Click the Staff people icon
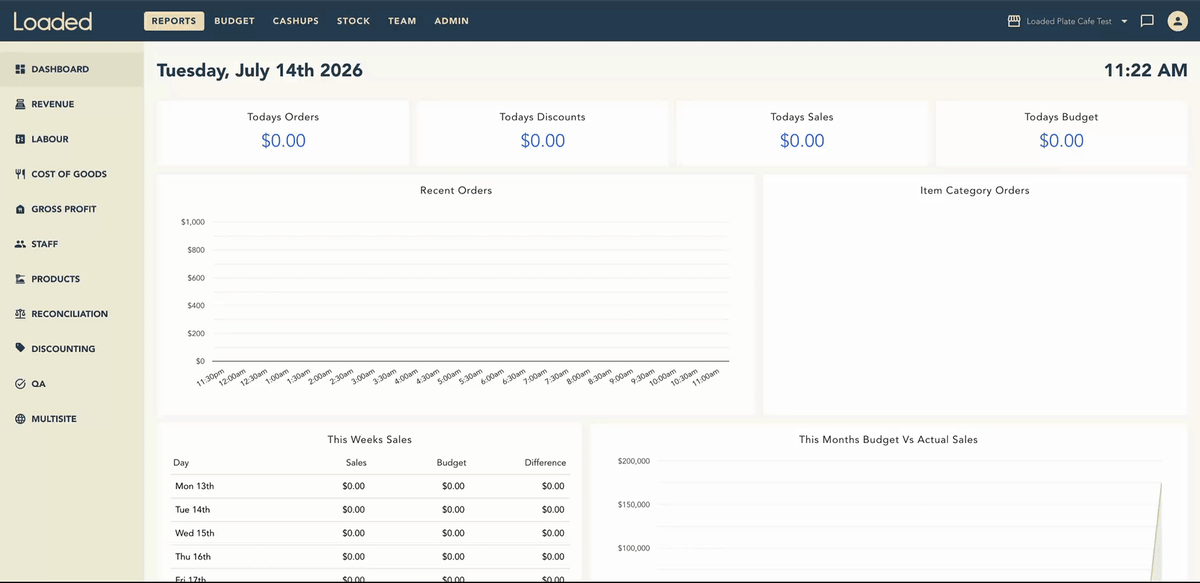This screenshot has width=1200, height=583. [x=20, y=244]
